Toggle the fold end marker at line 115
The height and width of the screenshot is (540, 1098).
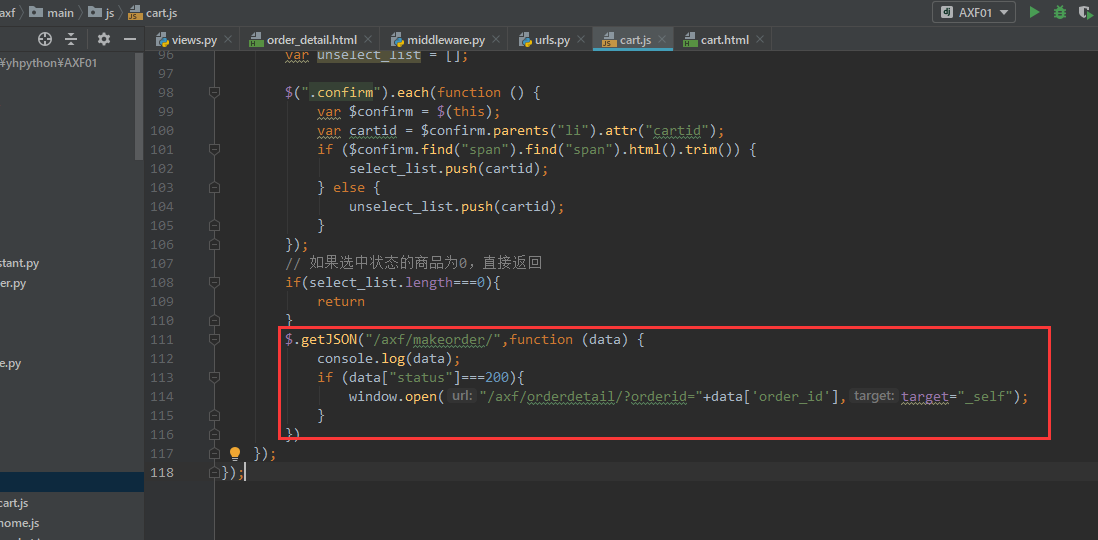point(215,415)
